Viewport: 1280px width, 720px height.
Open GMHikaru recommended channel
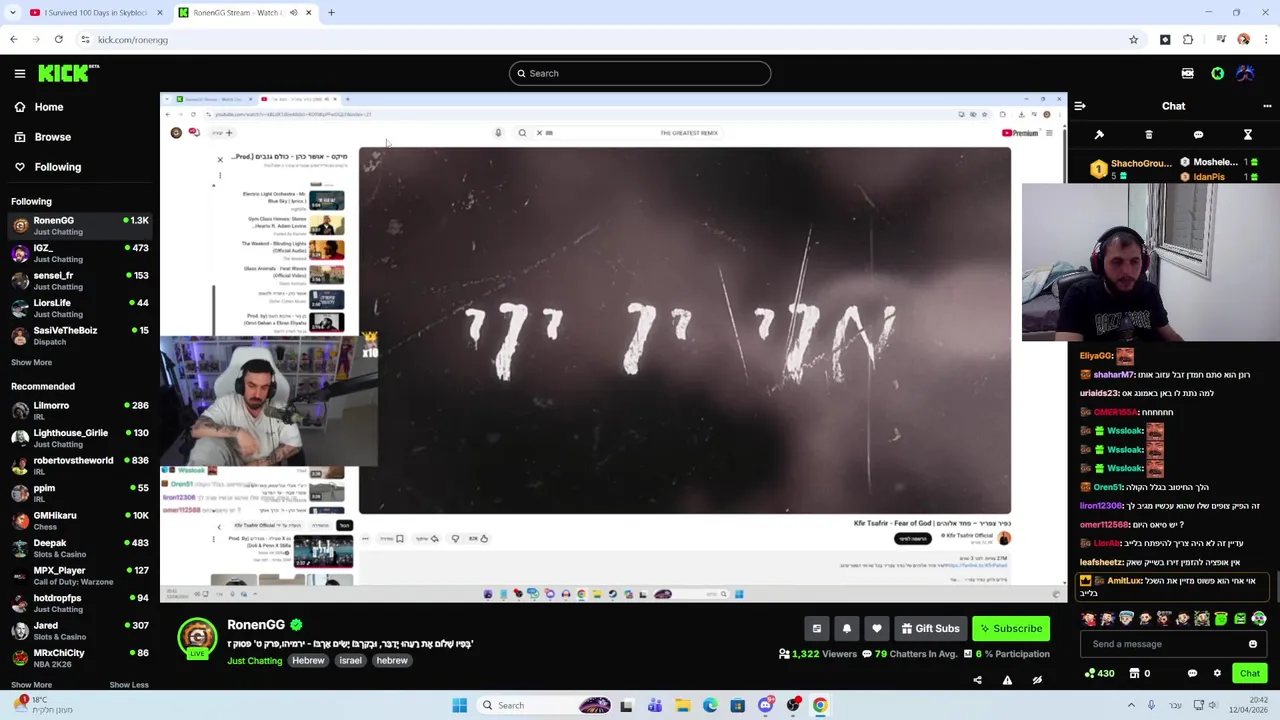[80, 521]
